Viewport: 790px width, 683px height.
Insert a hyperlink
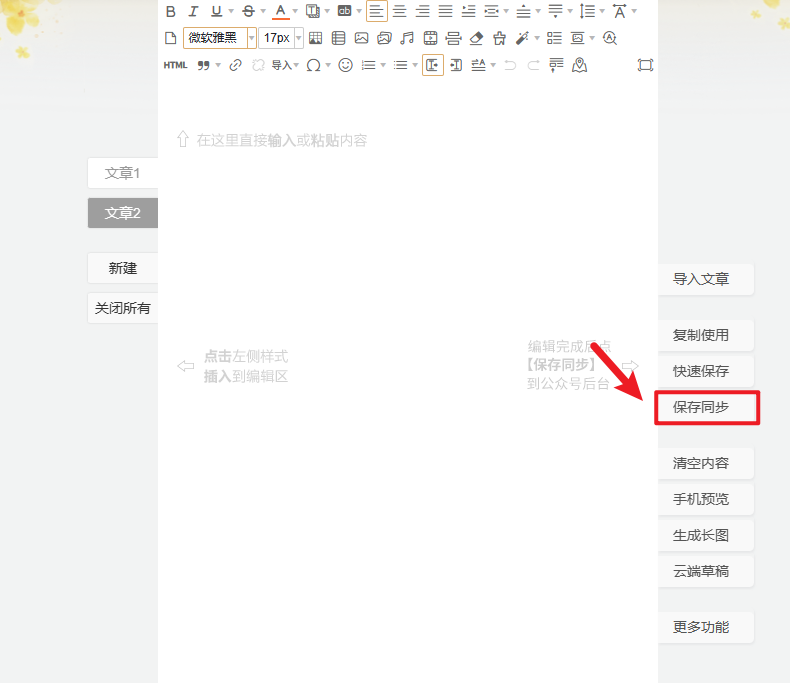[235, 65]
